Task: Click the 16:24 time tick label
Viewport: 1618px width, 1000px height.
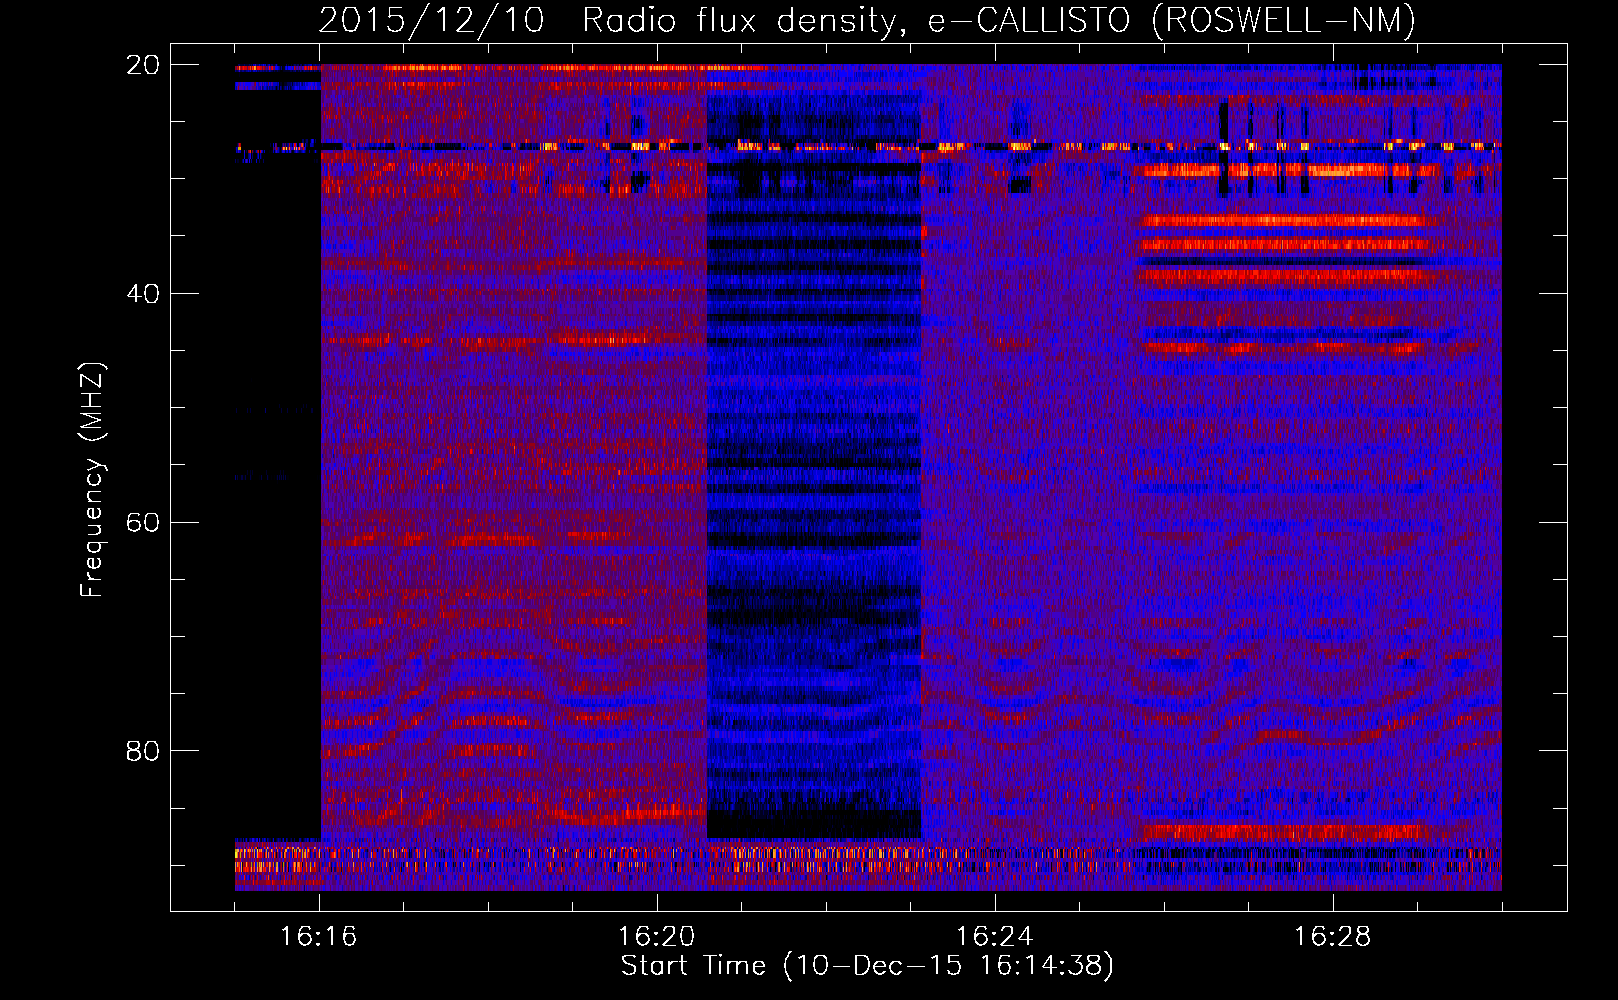Action: click(995, 937)
